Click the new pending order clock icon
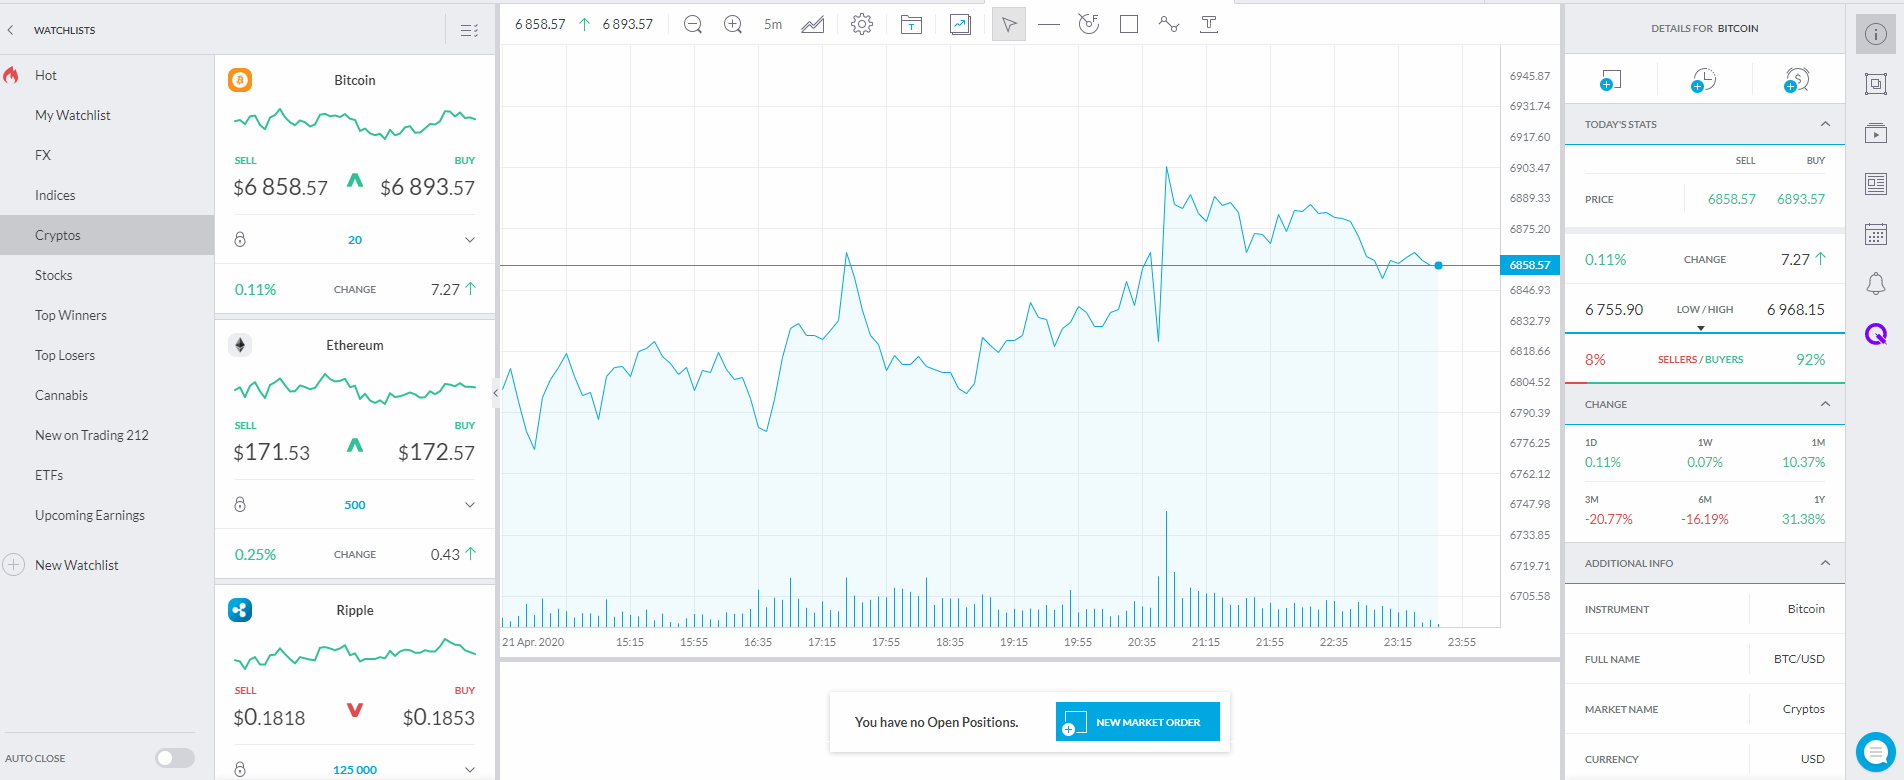This screenshot has width=1904, height=780. (1704, 80)
